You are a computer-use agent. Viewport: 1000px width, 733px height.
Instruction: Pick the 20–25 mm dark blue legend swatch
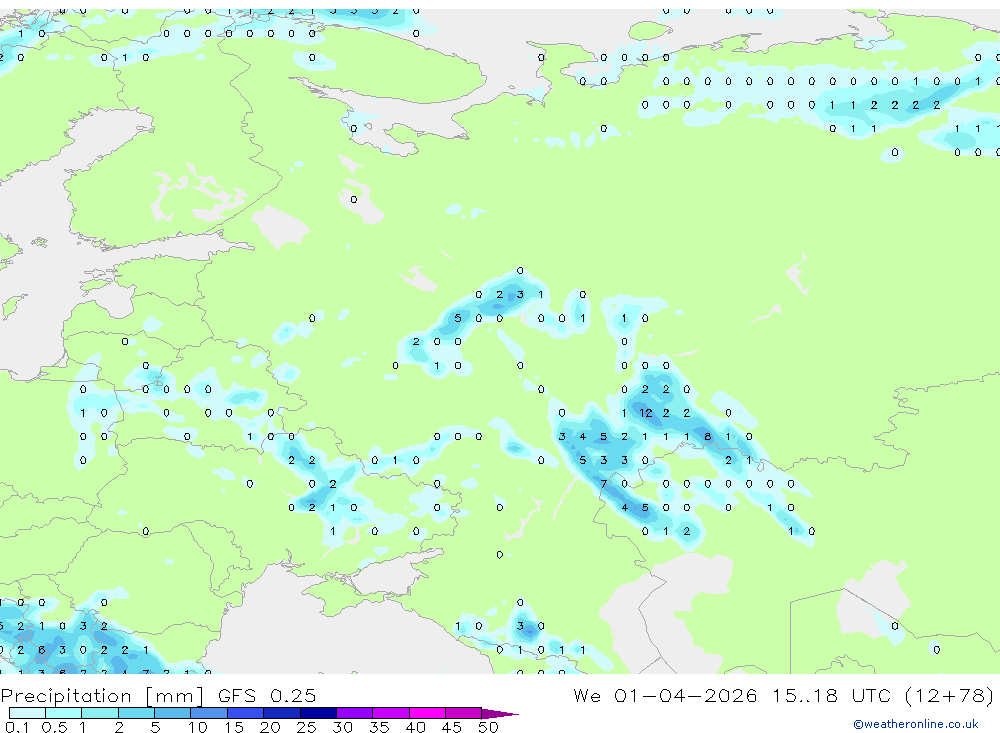[x=282, y=713]
